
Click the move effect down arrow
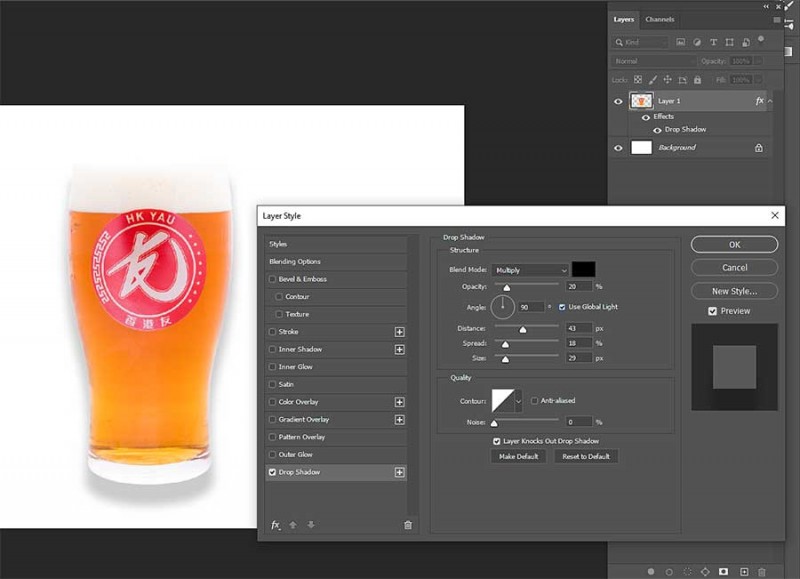[311, 525]
